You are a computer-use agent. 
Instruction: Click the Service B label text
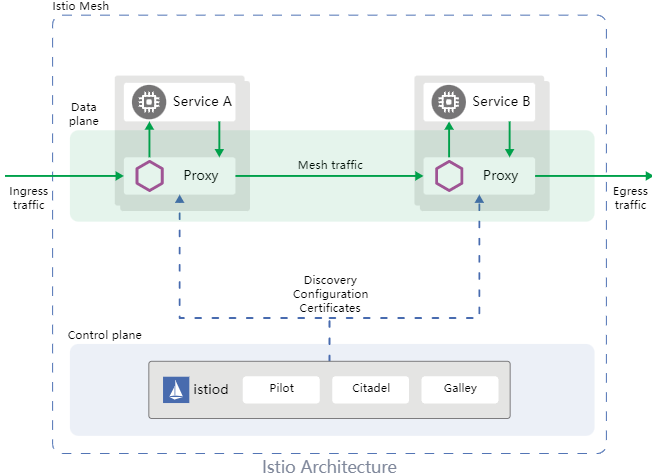pyautogui.click(x=502, y=101)
